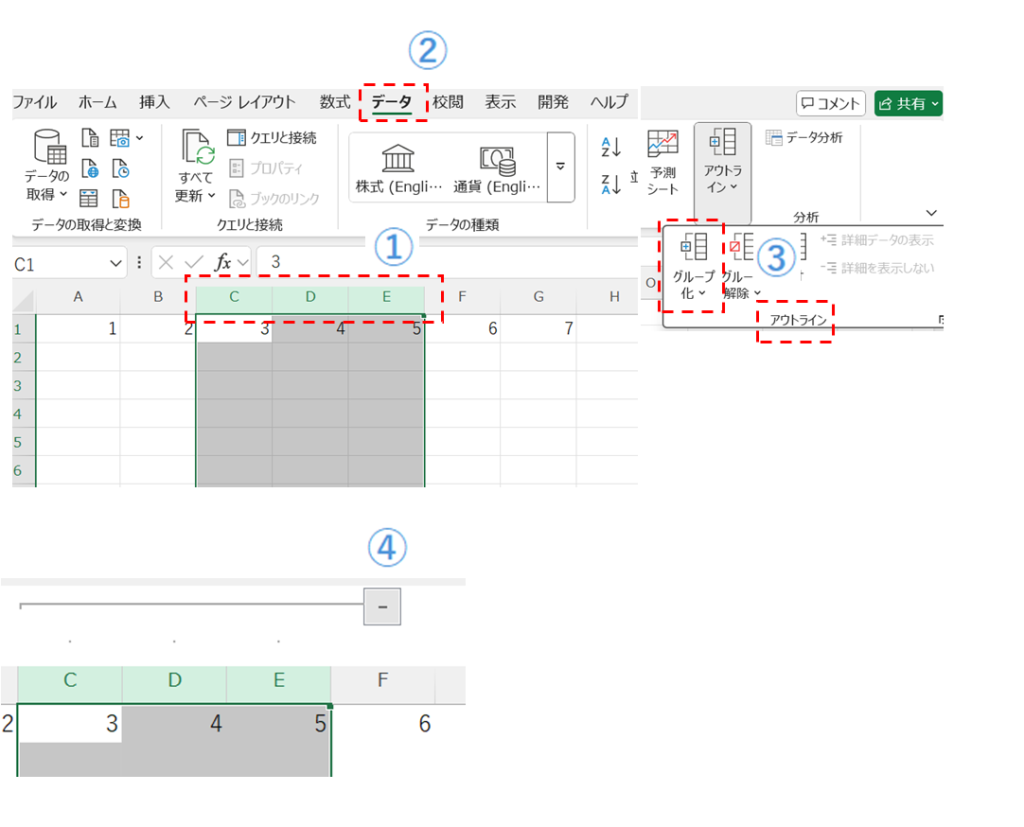
Task: Collapse the grouped columns with the minus button
Action: tap(382, 606)
